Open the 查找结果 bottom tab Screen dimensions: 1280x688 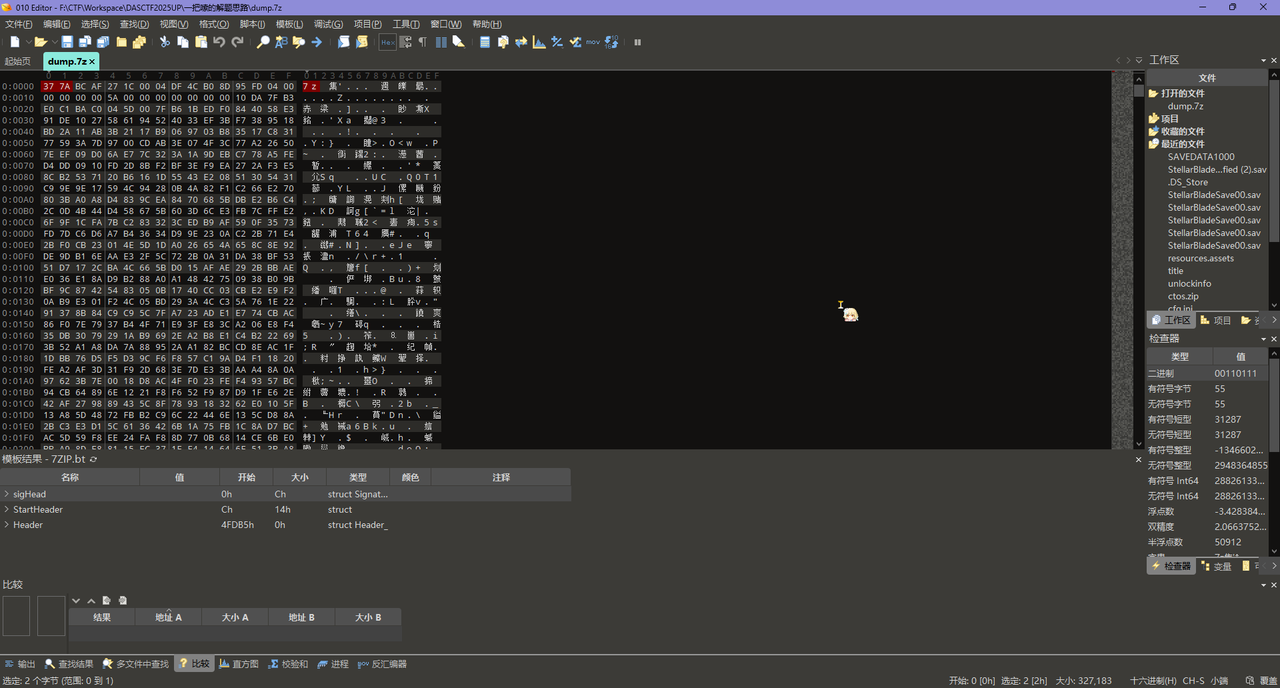[69, 664]
